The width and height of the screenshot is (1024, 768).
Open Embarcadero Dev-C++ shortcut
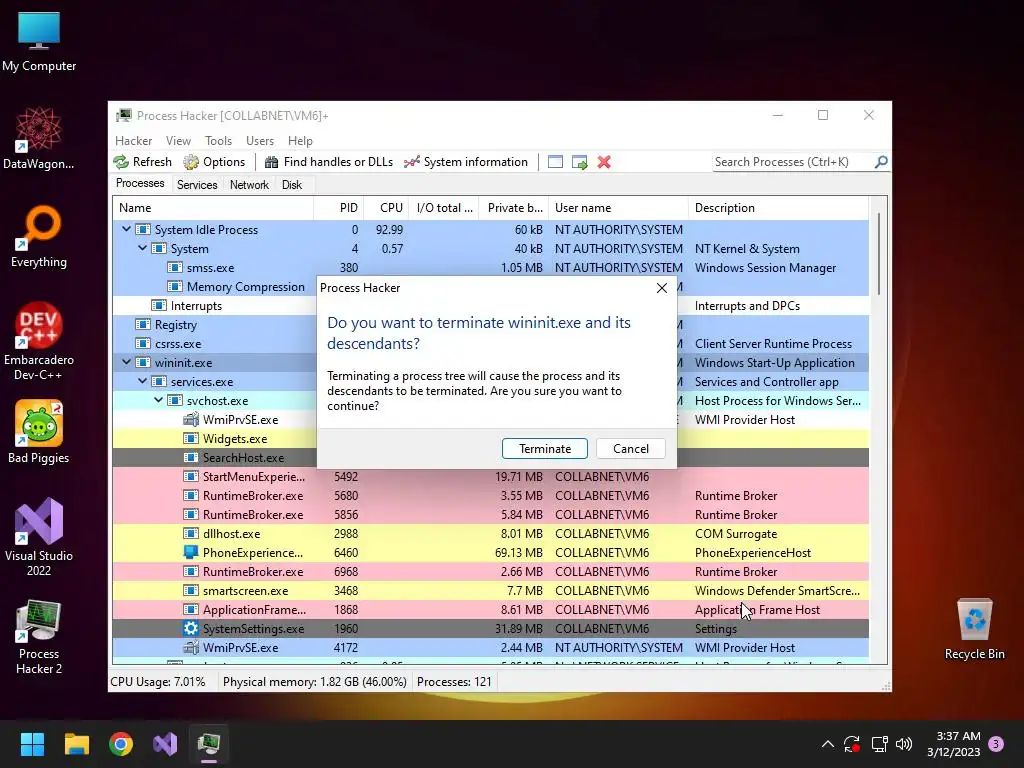point(39,342)
